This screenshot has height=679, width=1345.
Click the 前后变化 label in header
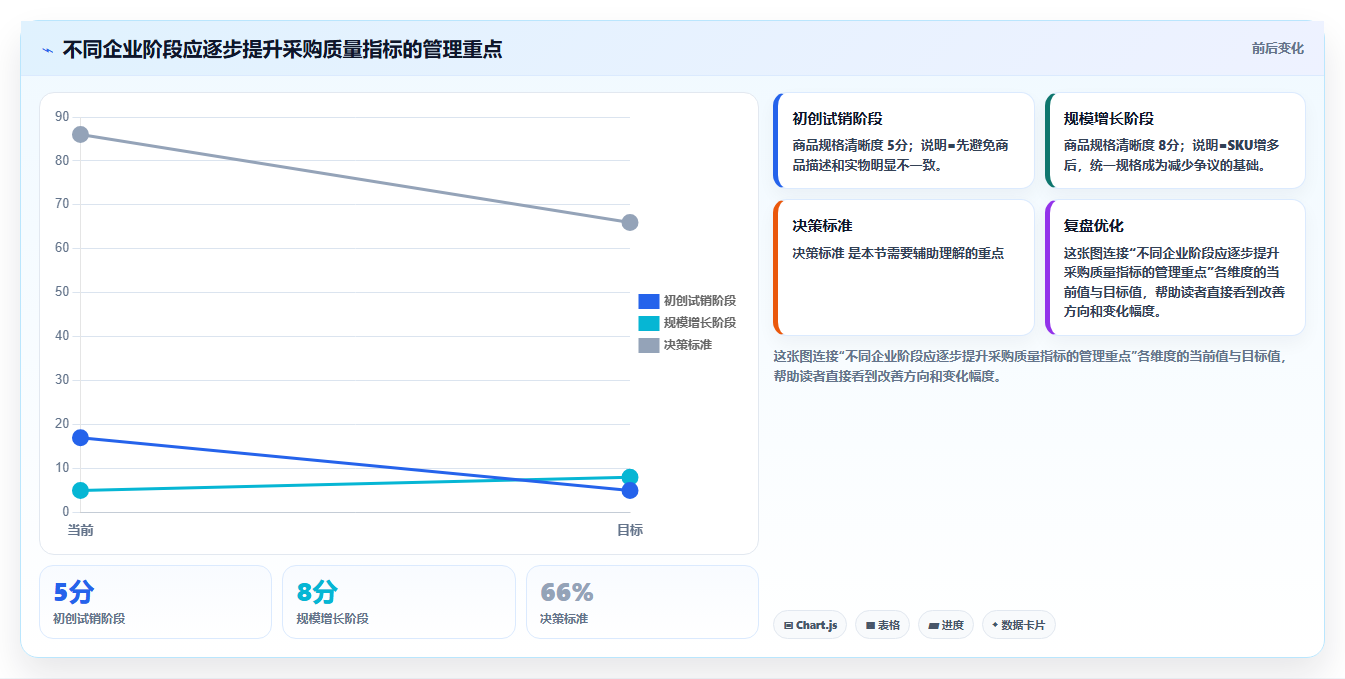[x=1277, y=48]
